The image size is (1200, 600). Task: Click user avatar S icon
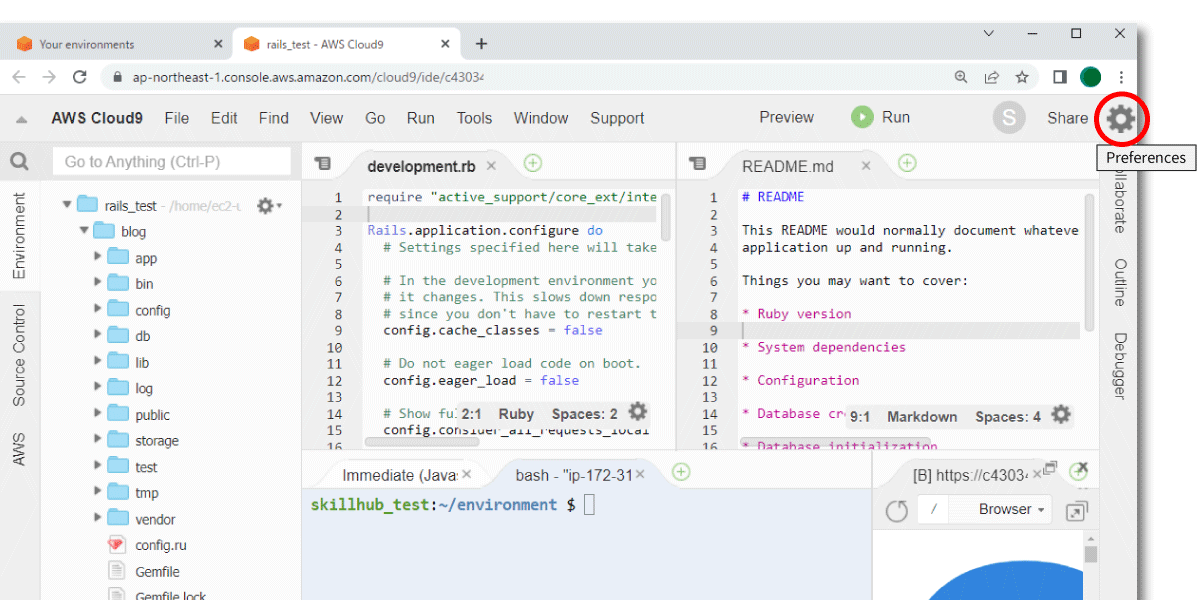coord(1009,118)
